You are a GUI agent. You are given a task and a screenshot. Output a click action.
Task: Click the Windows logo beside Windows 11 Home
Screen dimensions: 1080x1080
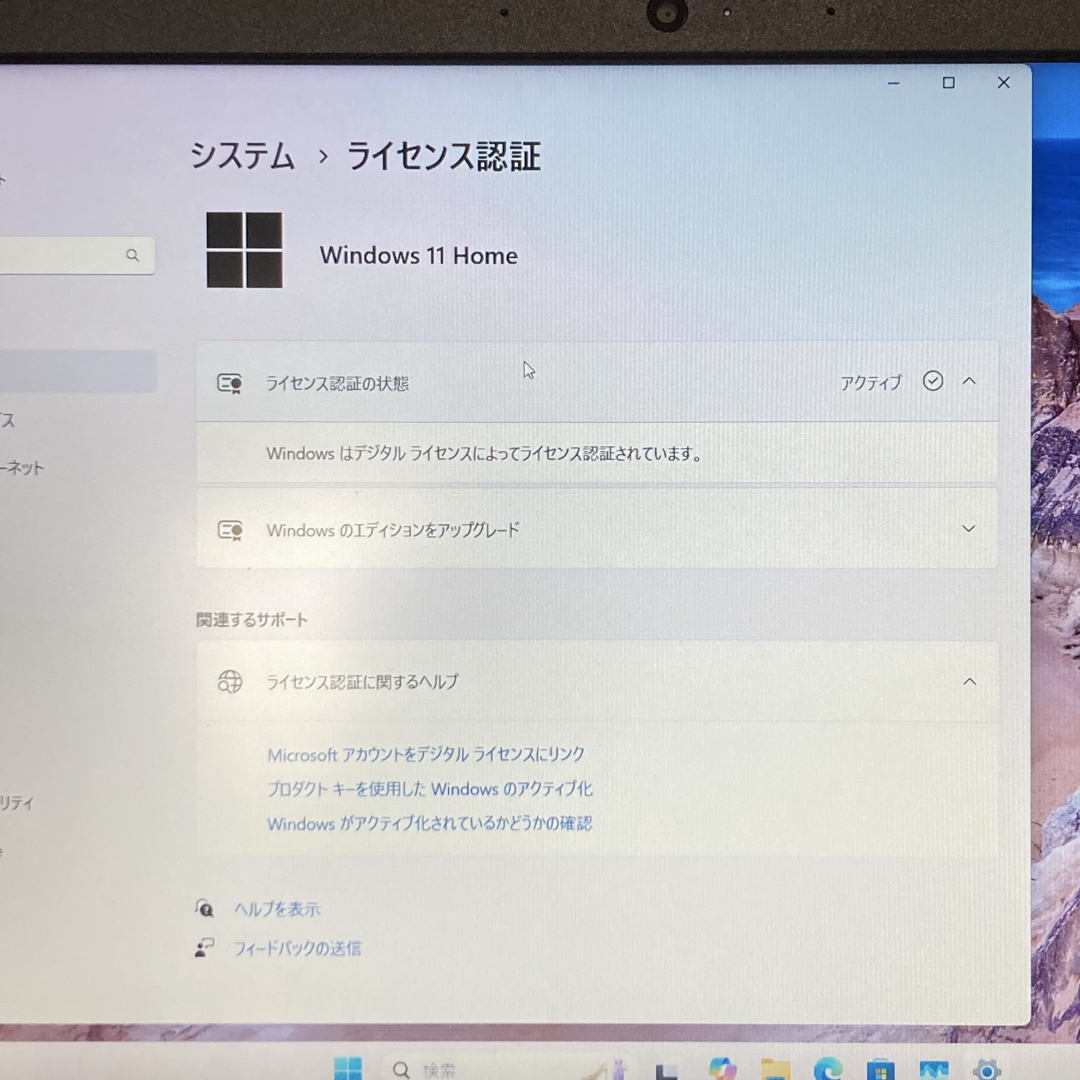(x=245, y=250)
